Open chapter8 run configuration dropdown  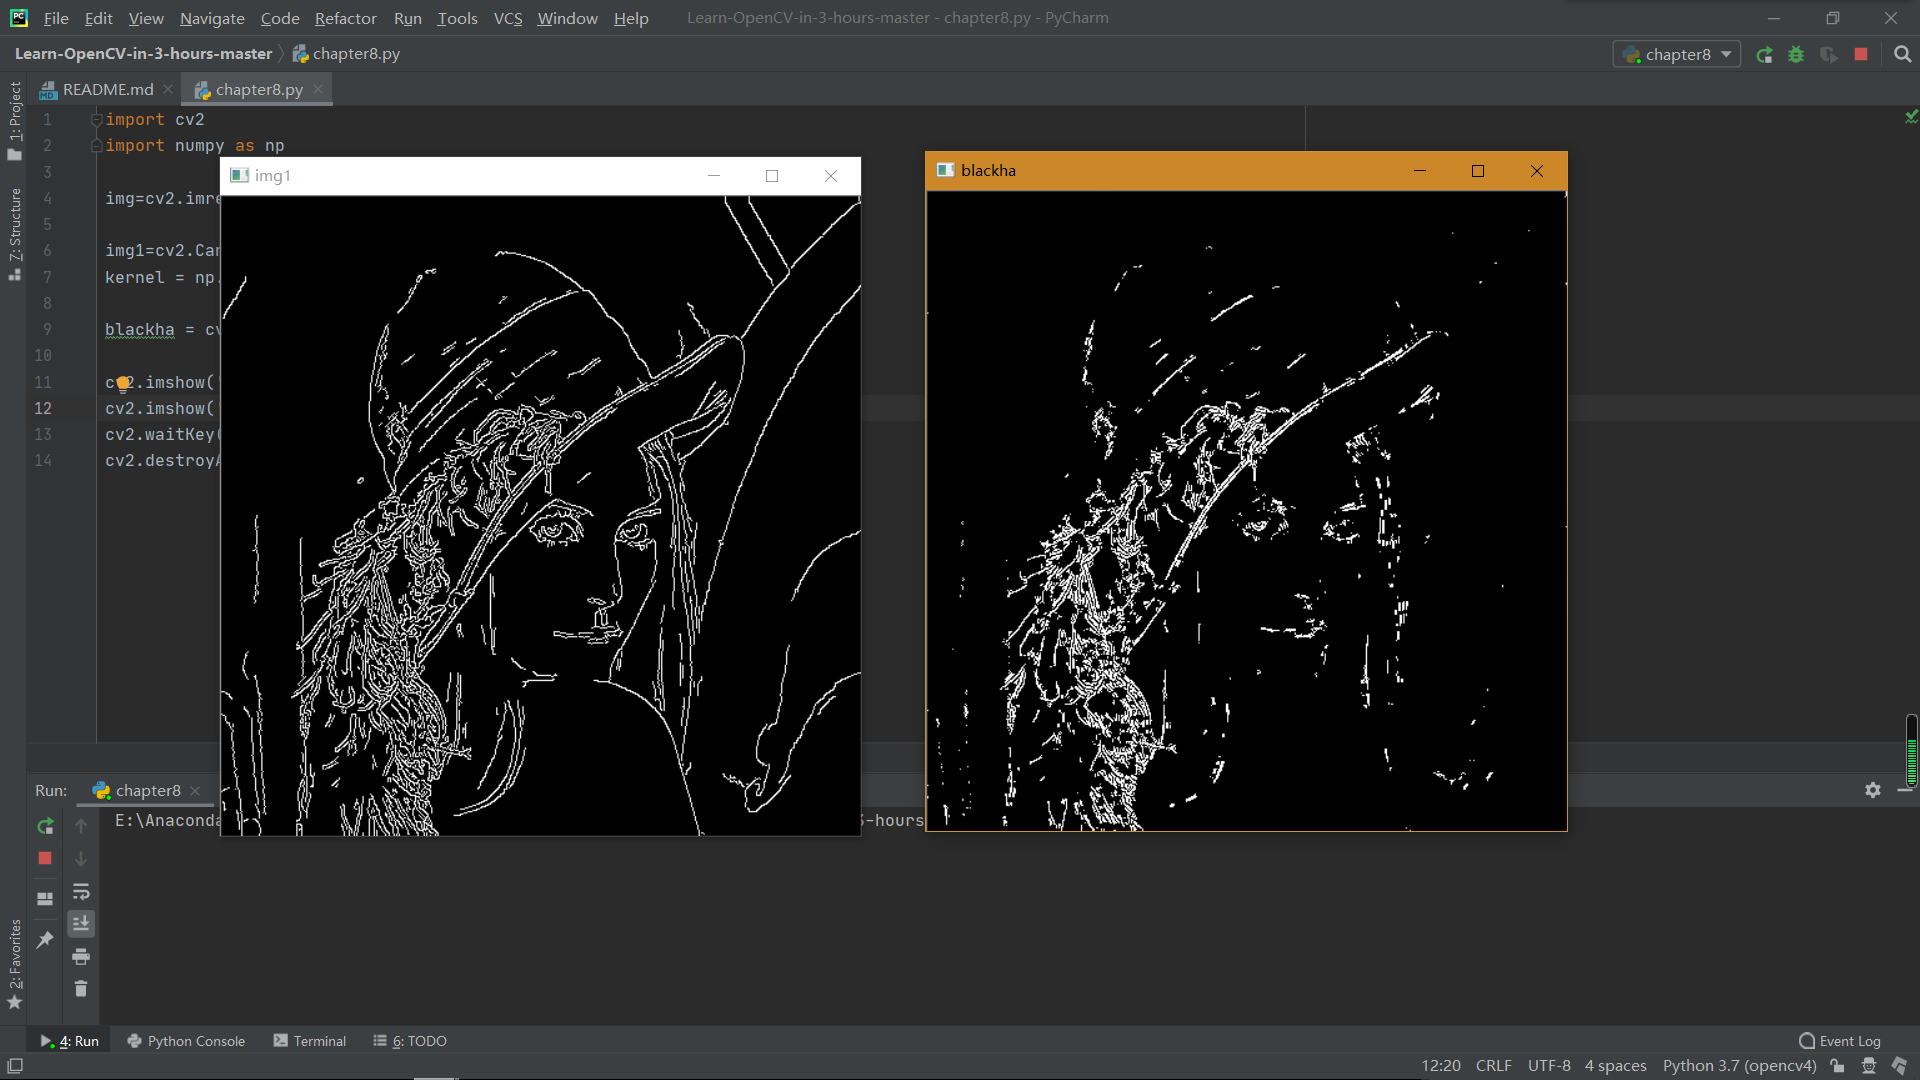click(1677, 55)
